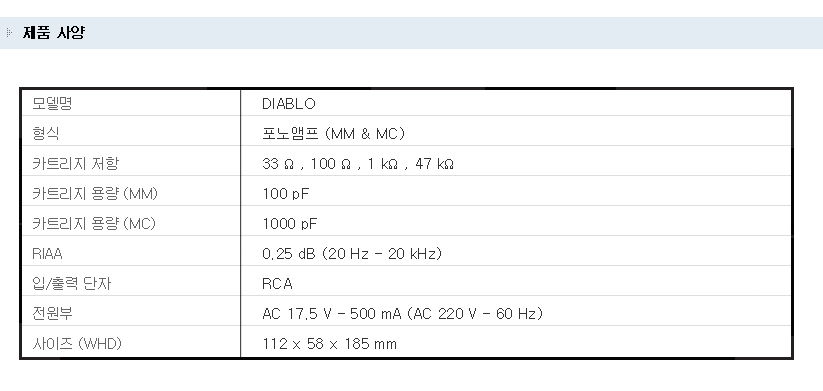Click the 112 x 58 x 185 mm value
This screenshot has width=823, height=391.
point(330,344)
